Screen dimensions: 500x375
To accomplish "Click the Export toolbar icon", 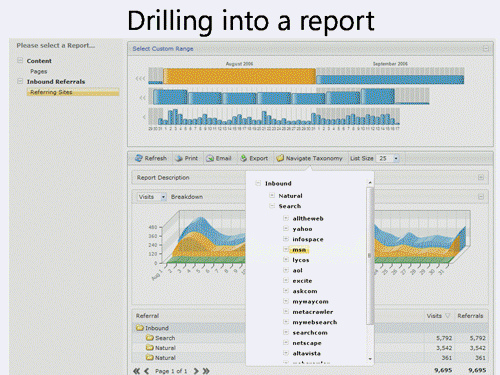I will [244, 158].
